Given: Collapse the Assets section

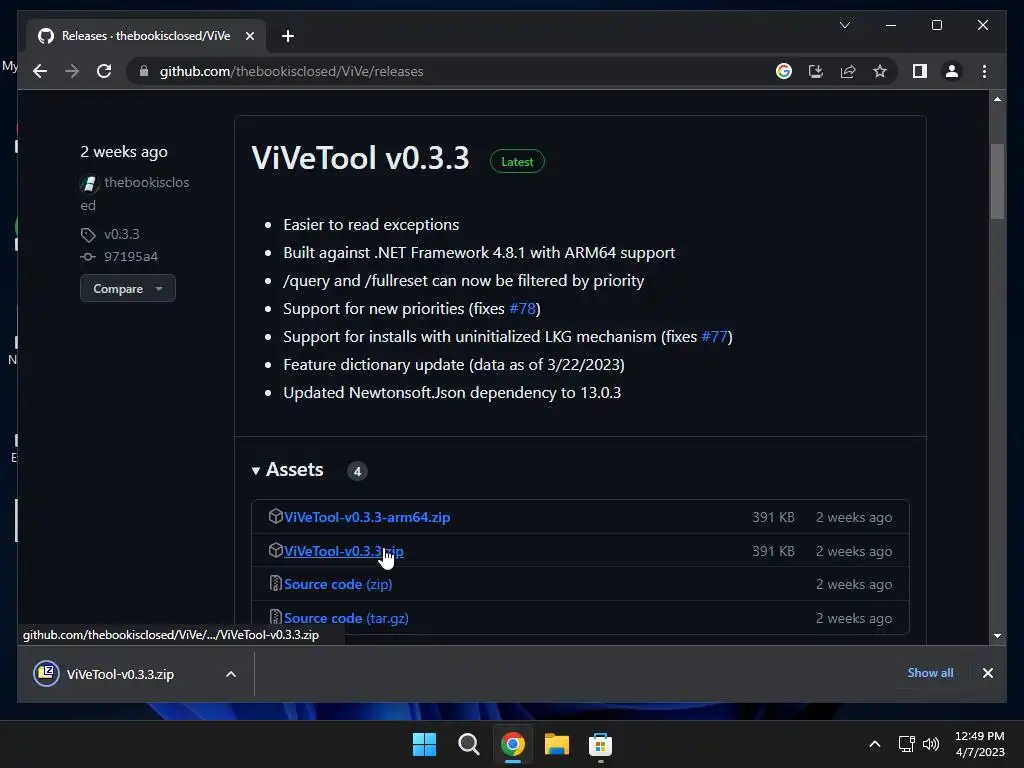Looking at the screenshot, I should 287,470.
